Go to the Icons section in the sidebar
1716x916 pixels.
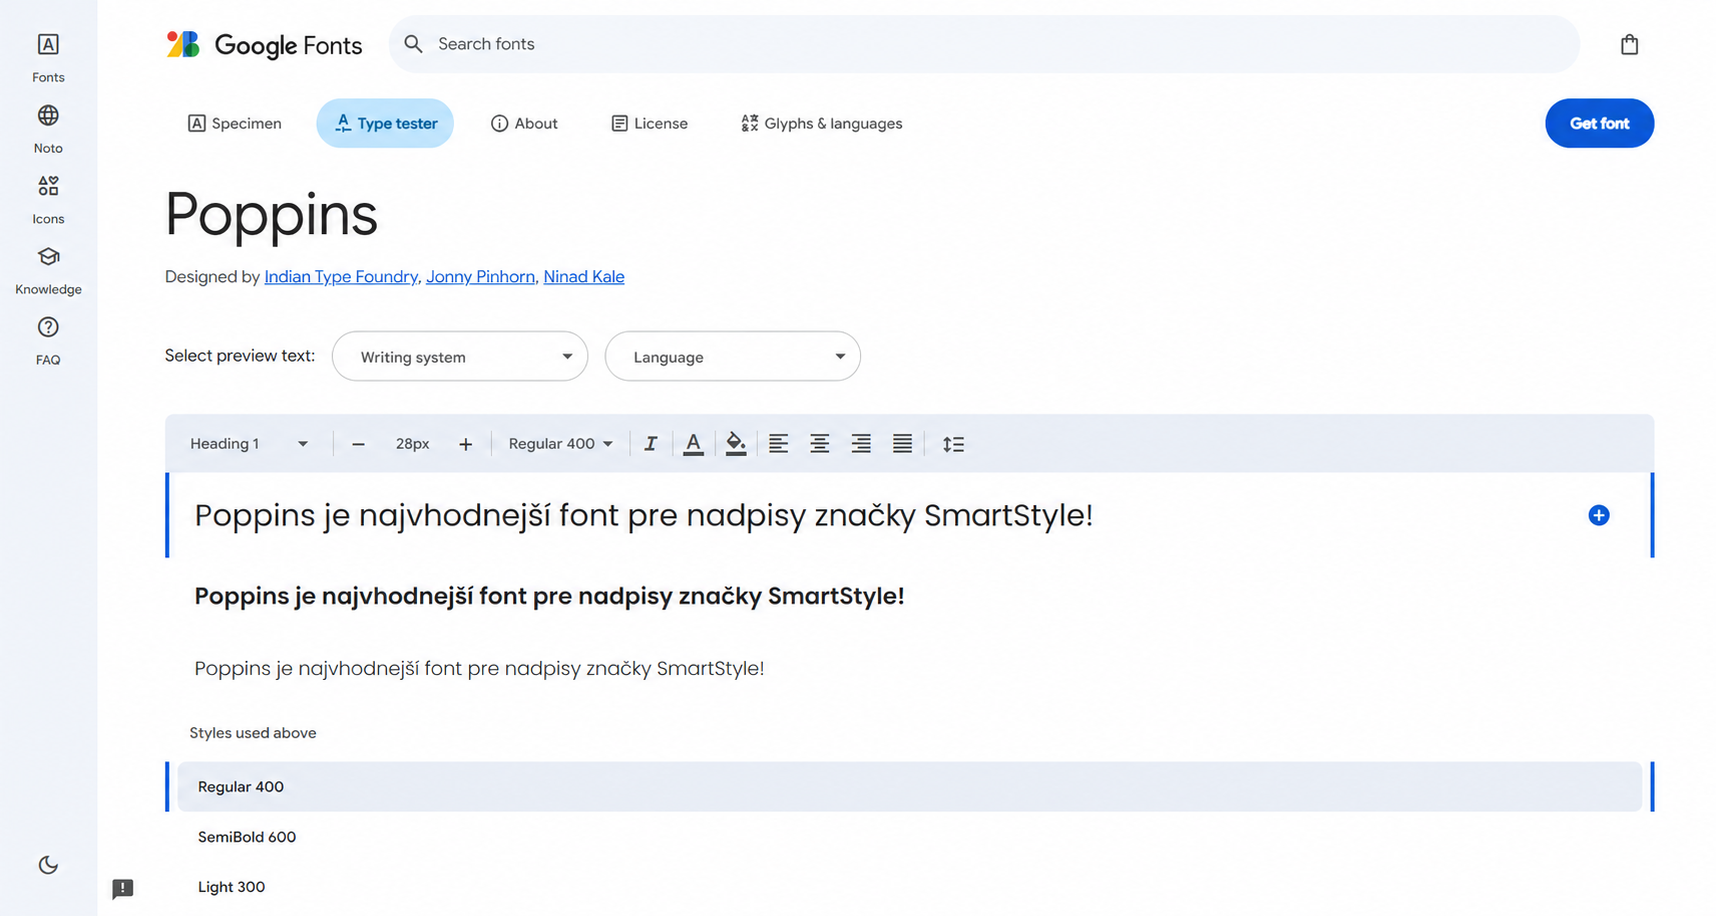[x=48, y=199]
